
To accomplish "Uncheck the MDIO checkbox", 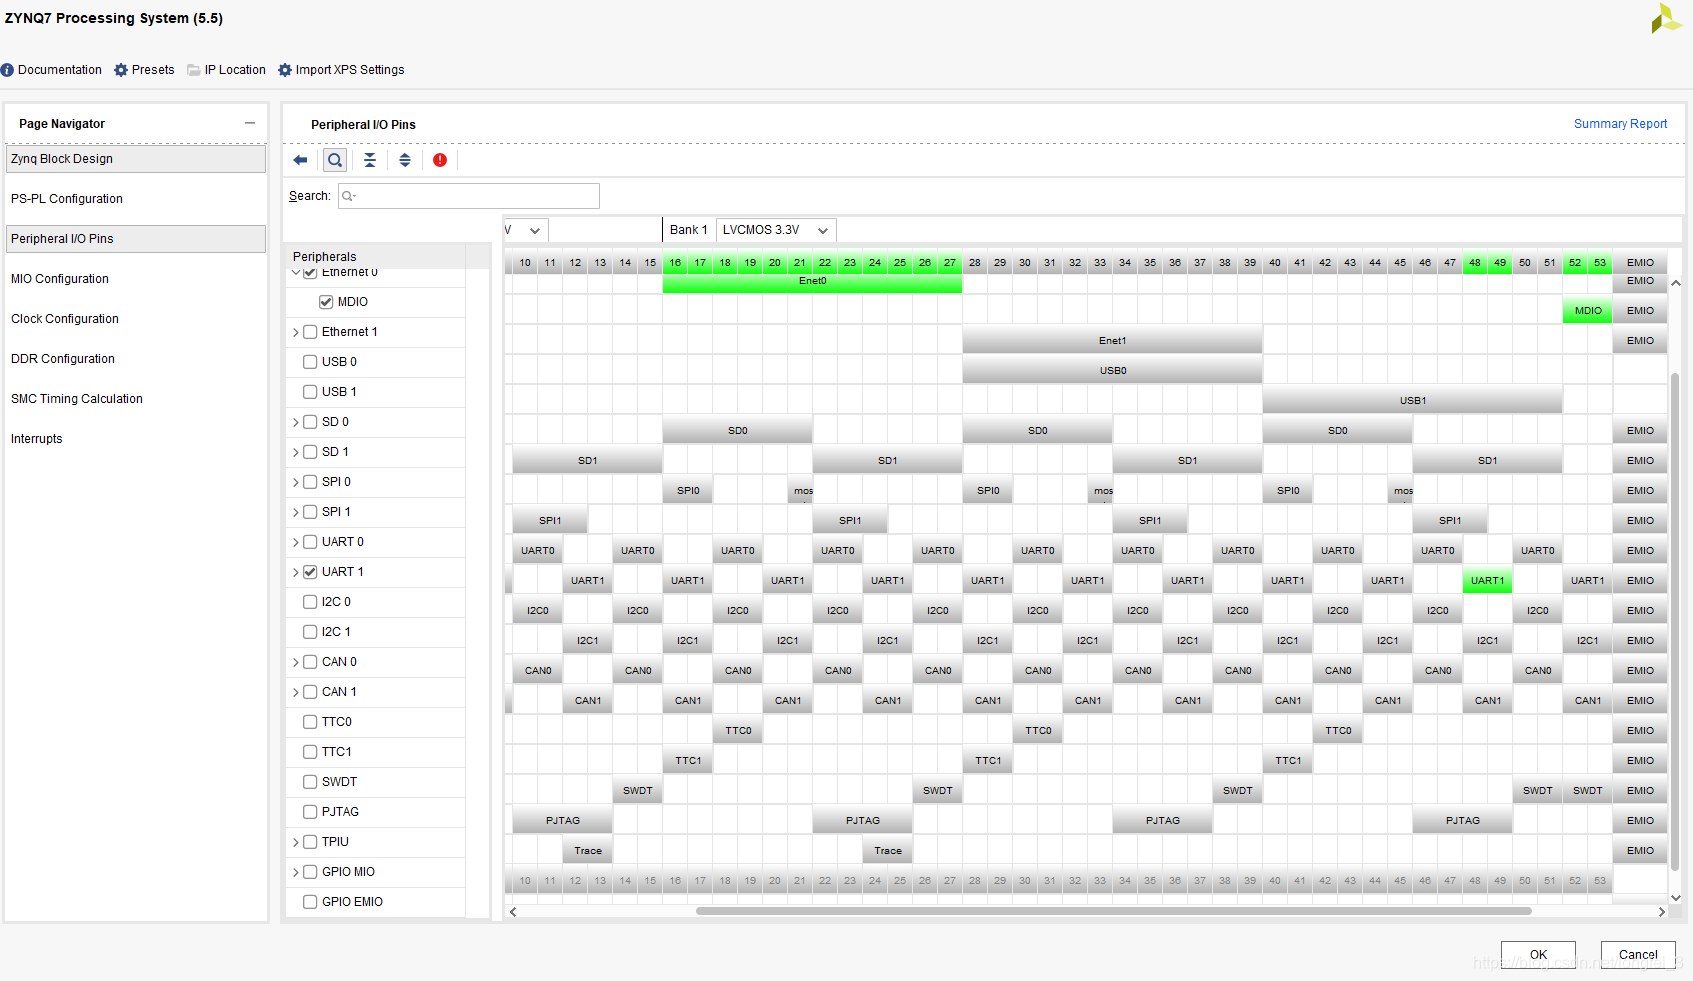I will 326,302.
